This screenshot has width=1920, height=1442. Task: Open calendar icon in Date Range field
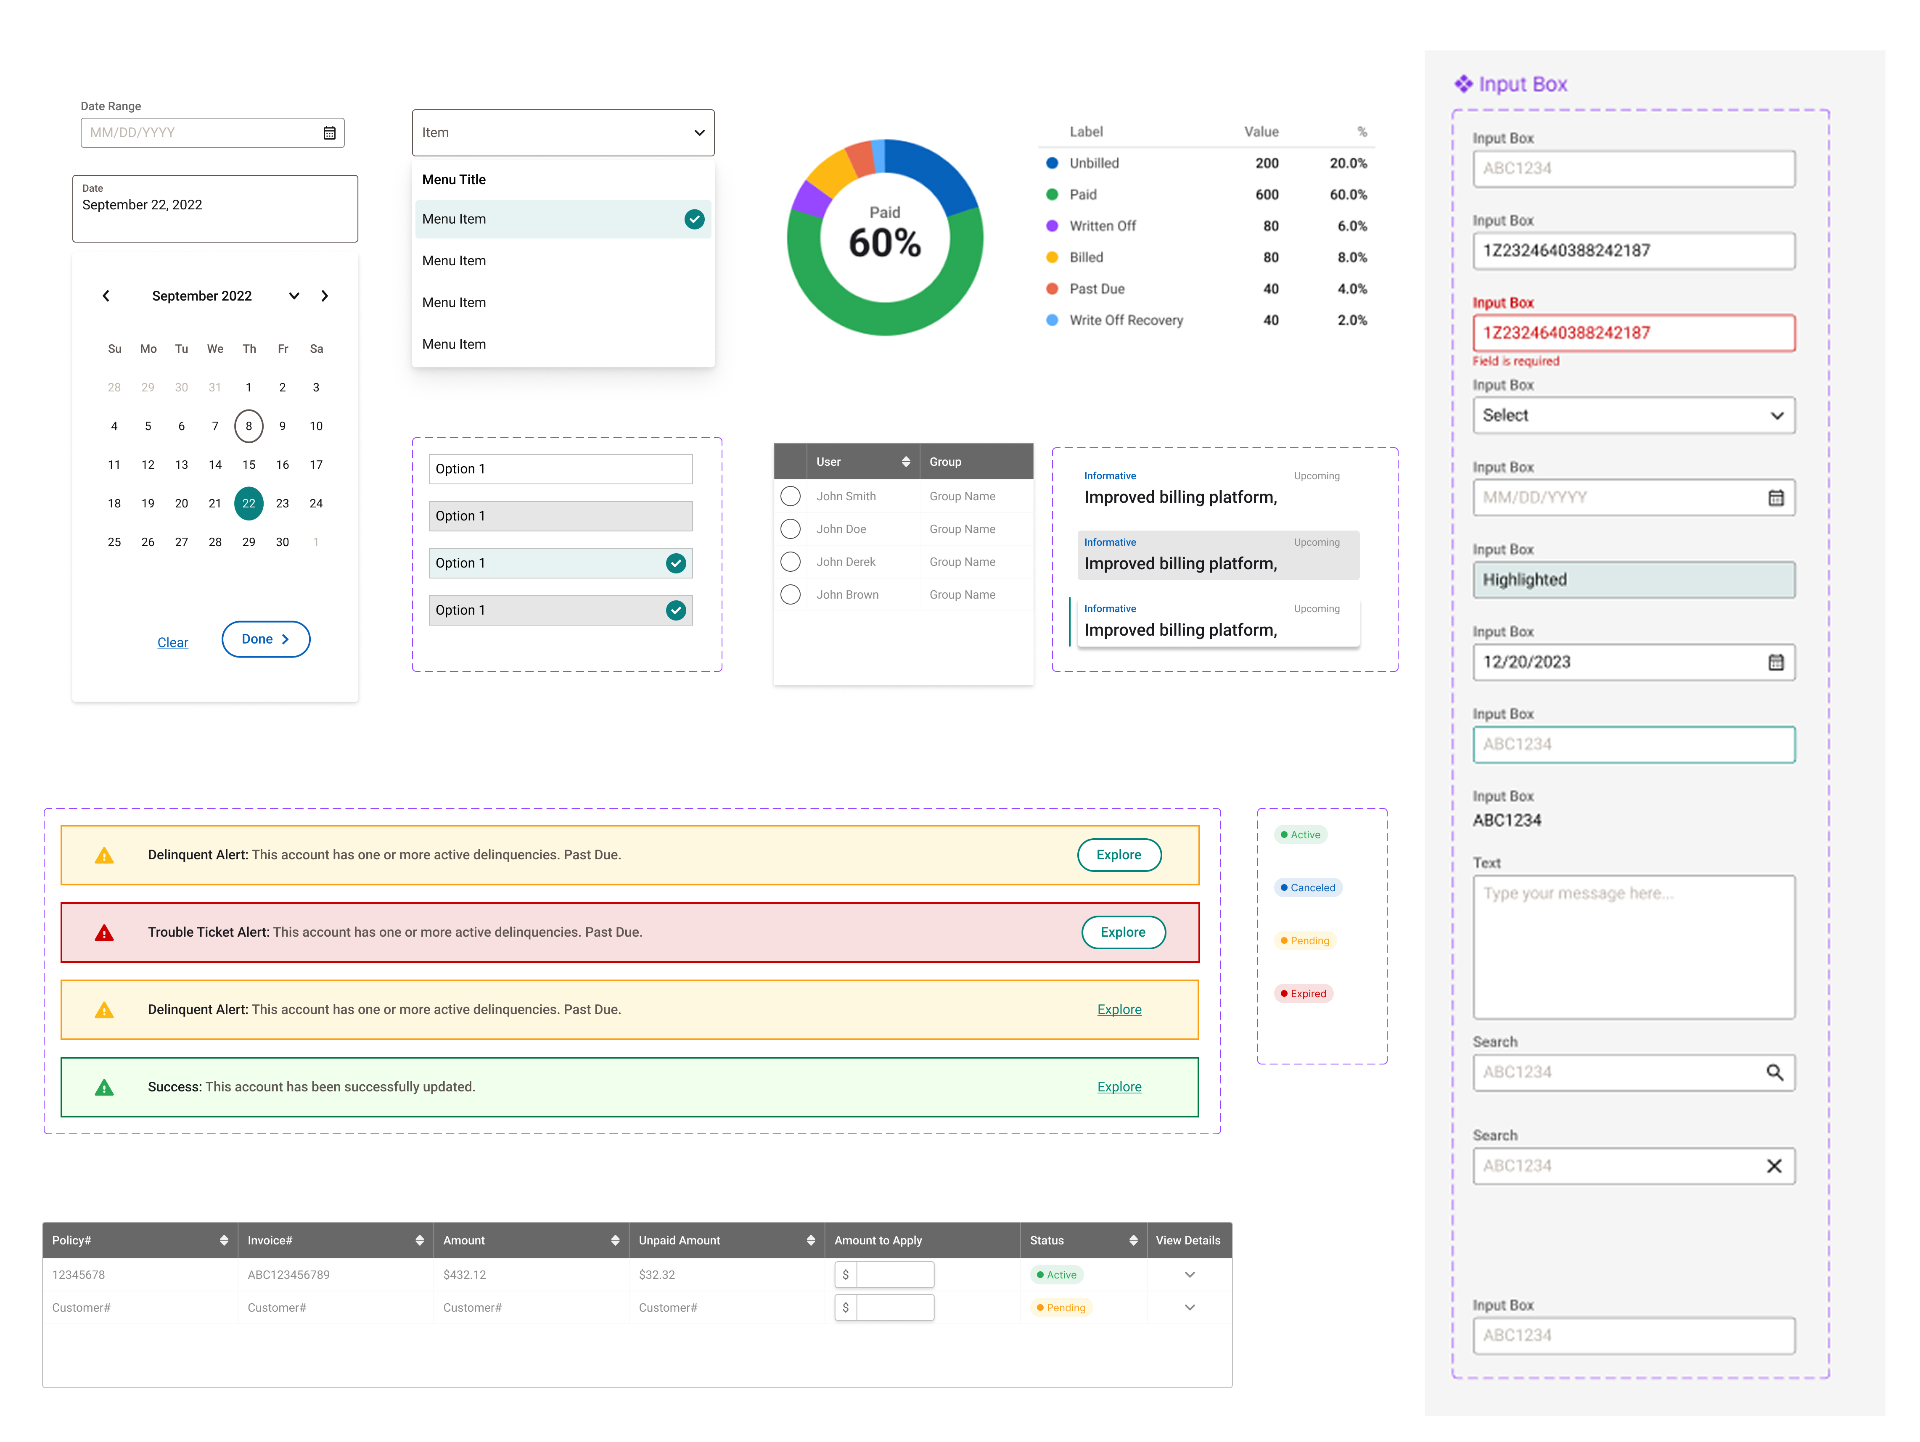(330, 133)
